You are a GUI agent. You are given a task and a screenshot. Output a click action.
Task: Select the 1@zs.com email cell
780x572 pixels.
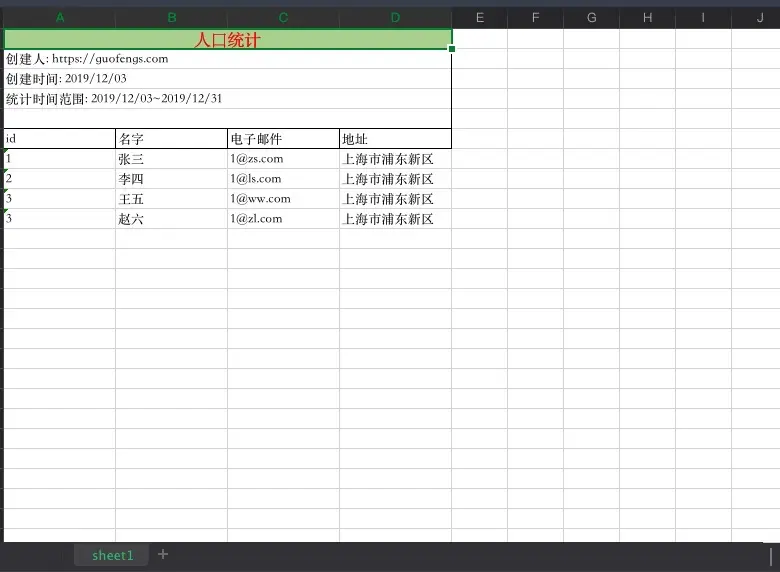pyautogui.click(x=284, y=159)
